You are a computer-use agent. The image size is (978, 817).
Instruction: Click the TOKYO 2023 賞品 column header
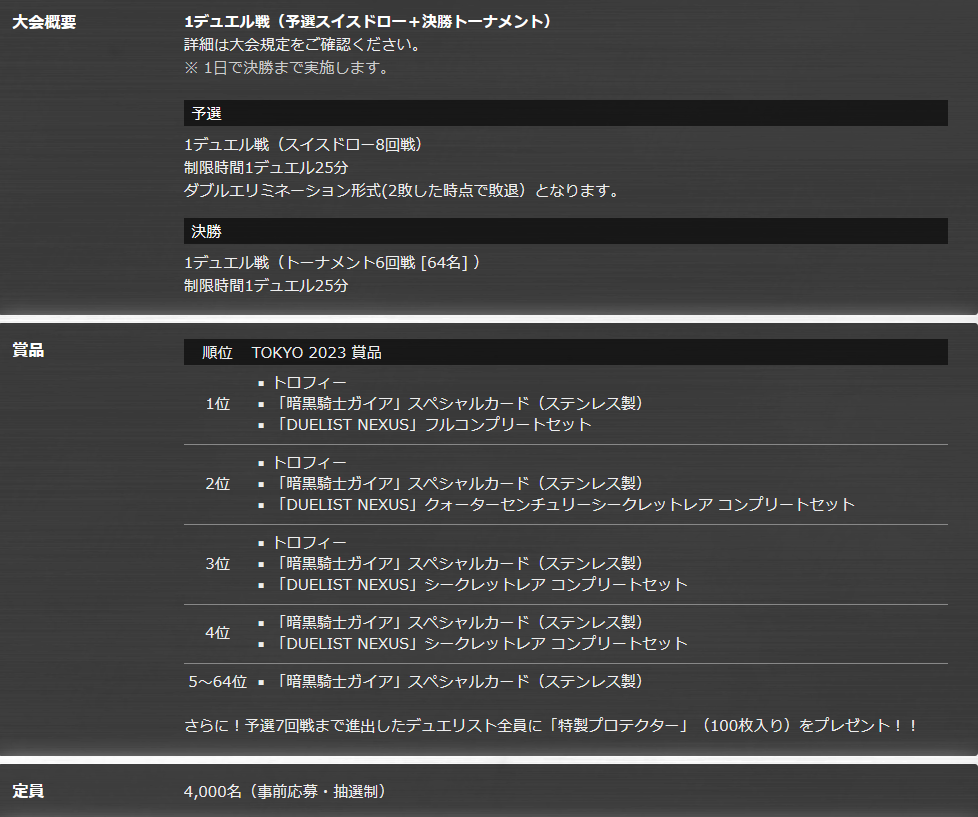tap(317, 352)
